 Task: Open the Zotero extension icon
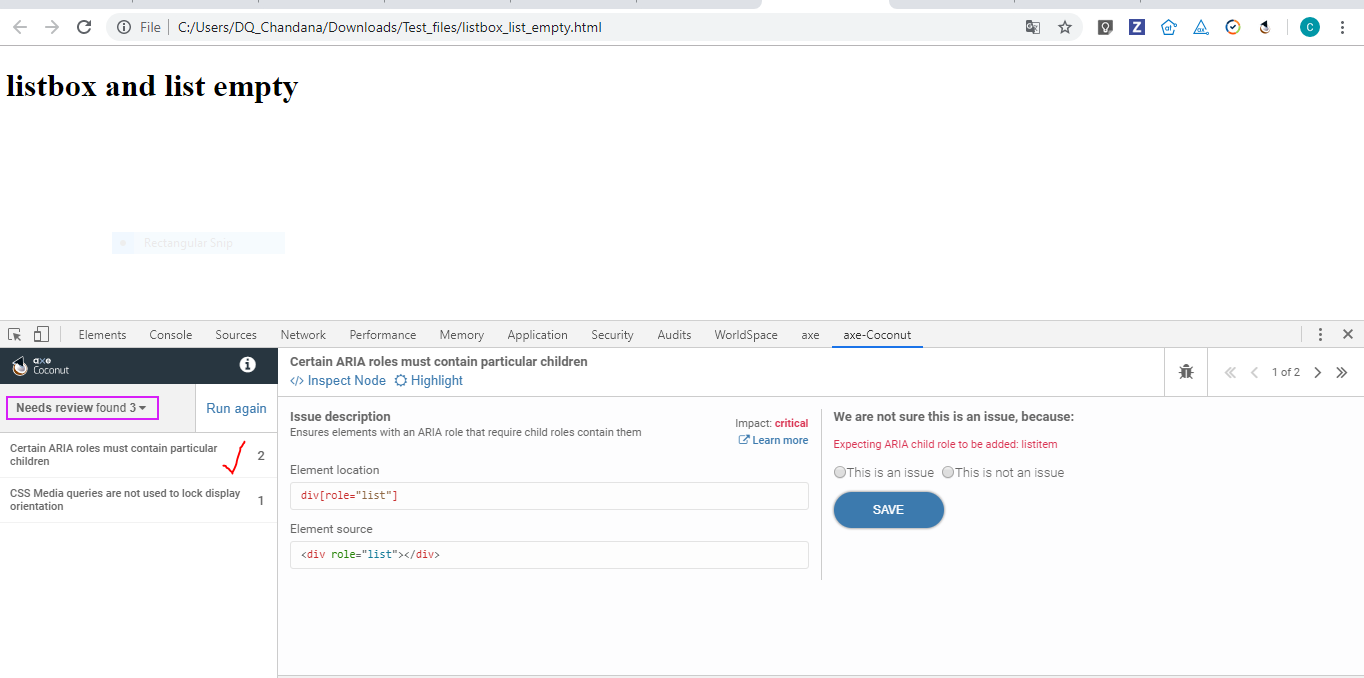coord(1136,27)
